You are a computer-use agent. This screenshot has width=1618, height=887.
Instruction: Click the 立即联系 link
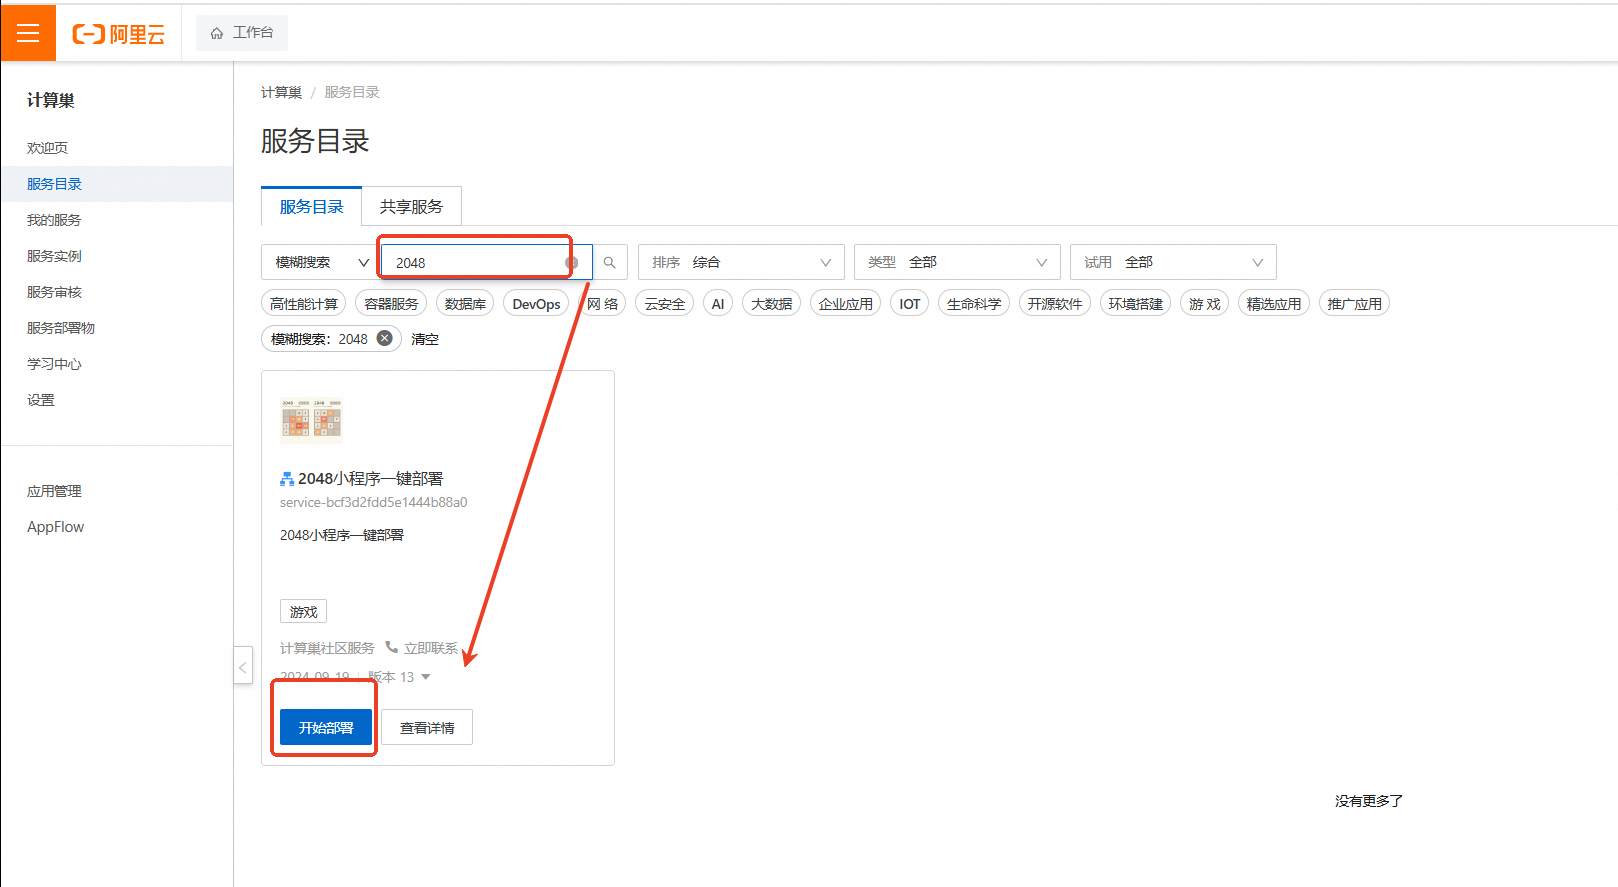pyautogui.click(x=431, y=648)
